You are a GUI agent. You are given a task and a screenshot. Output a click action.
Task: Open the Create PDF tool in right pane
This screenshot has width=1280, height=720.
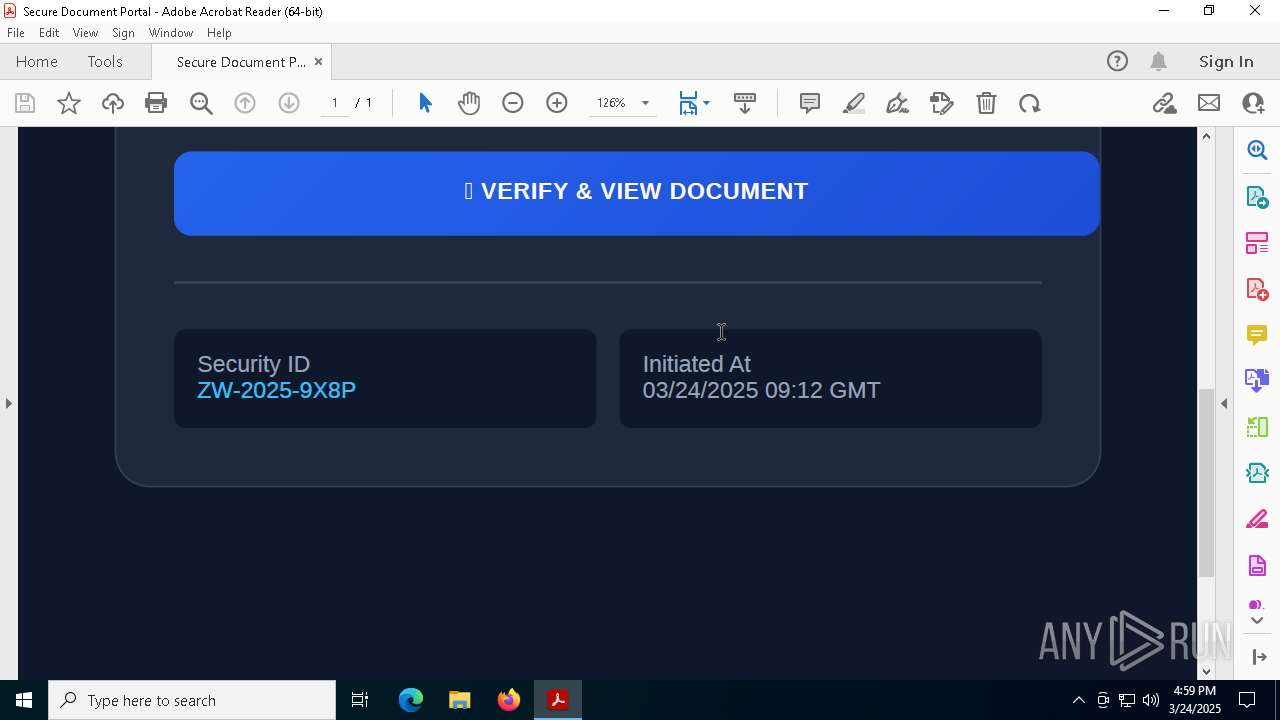1257,289
